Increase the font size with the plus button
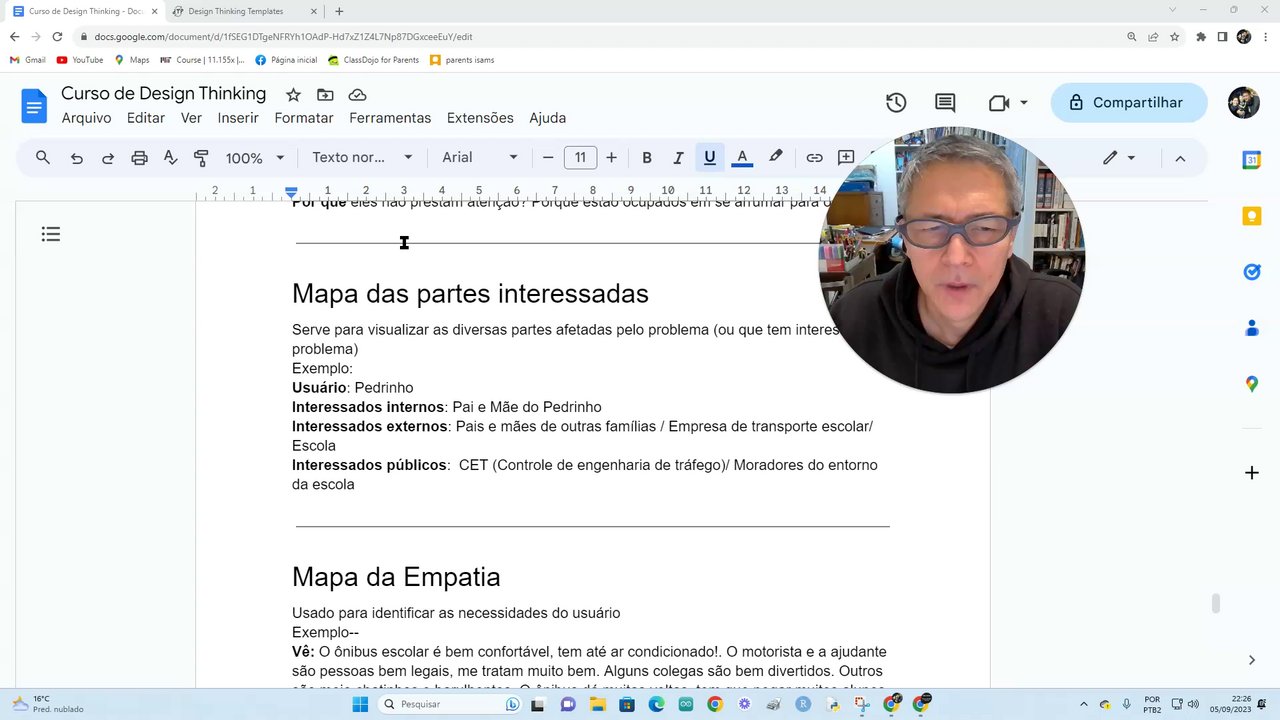 pyautogui.click(x=611, y=157)
